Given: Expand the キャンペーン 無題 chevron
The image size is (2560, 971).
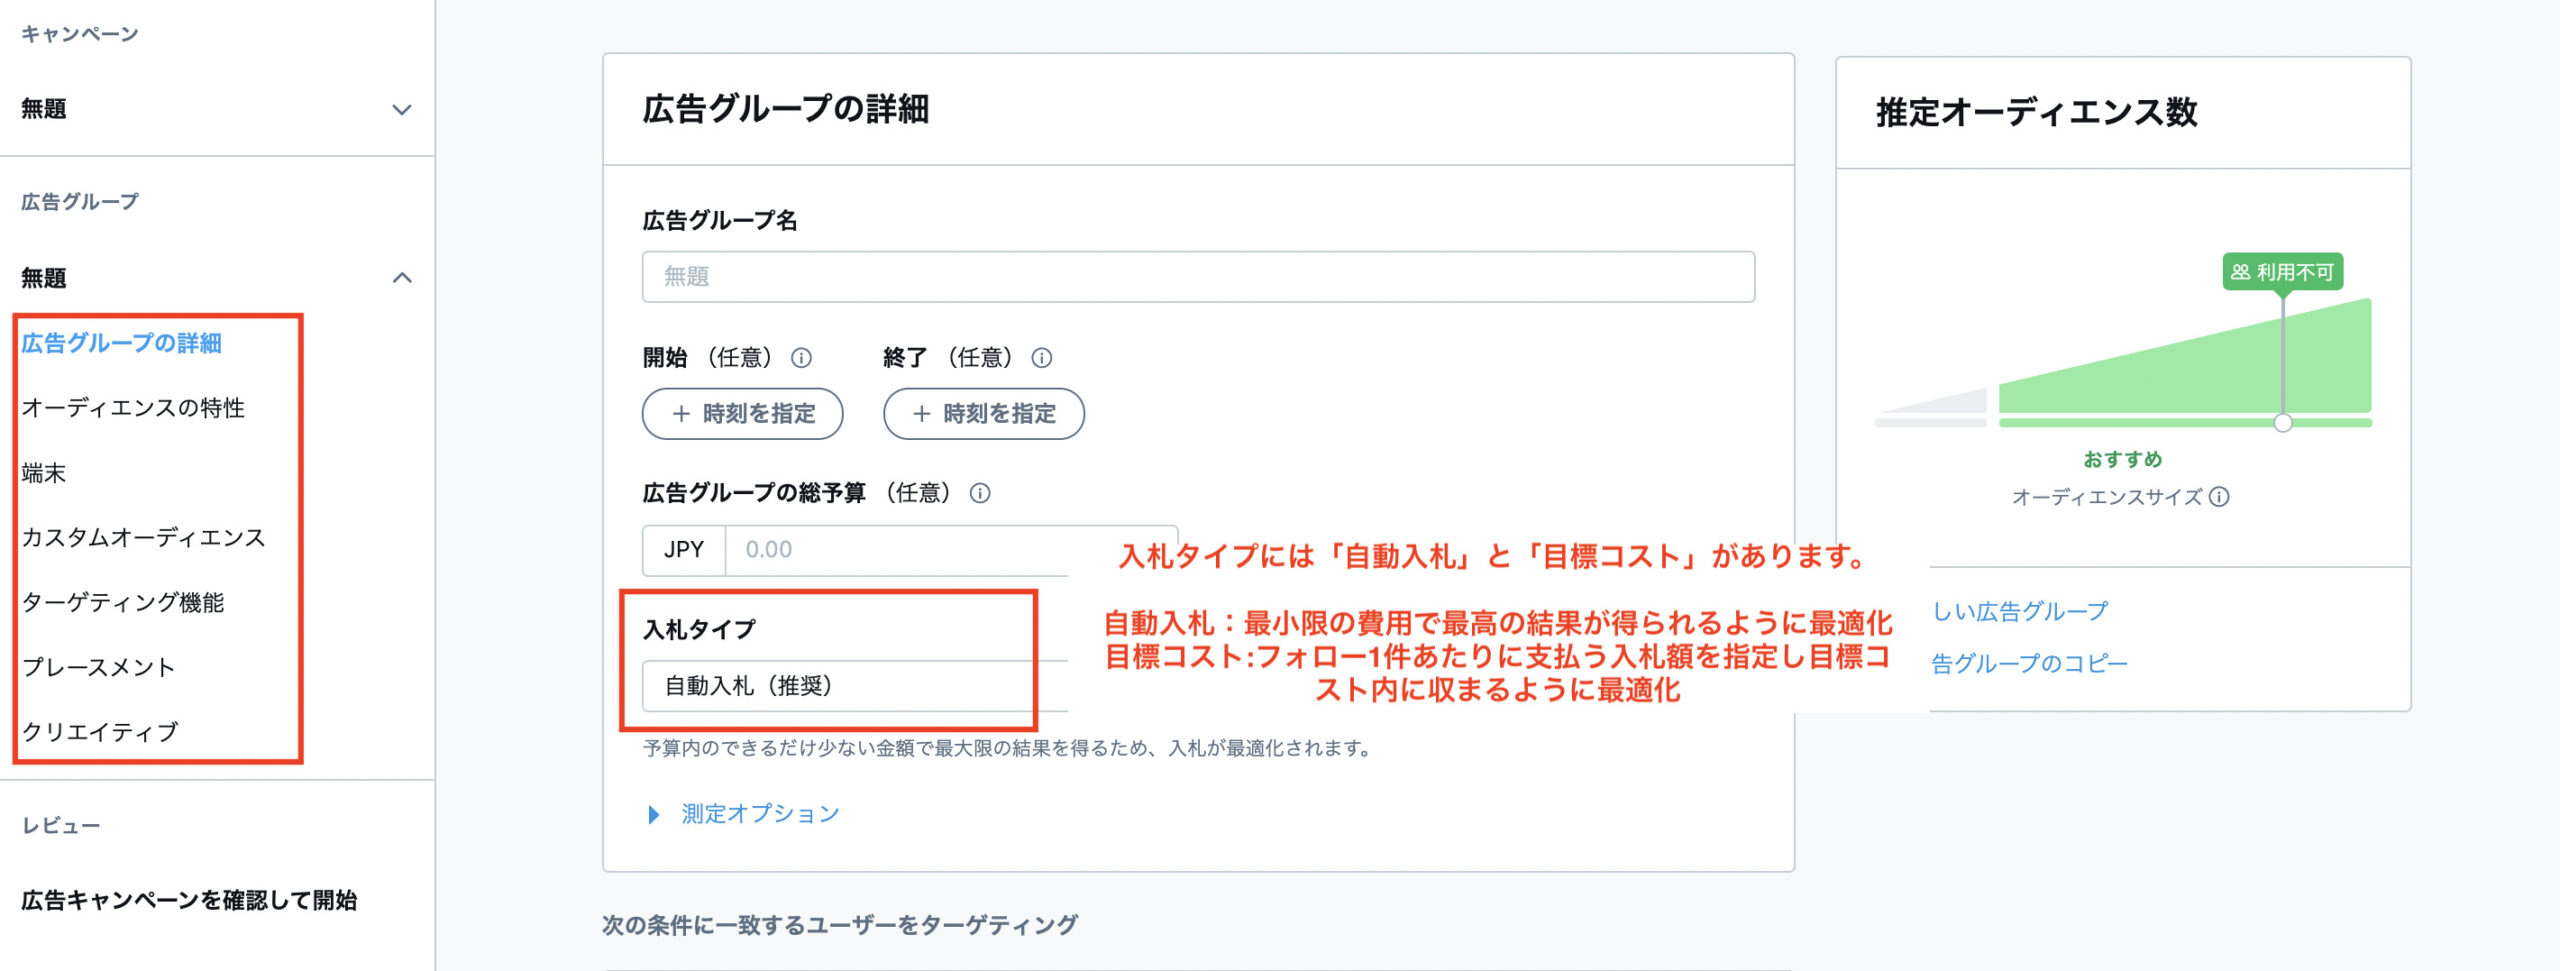Looking at the screenshot, I should tap(401, 110).
